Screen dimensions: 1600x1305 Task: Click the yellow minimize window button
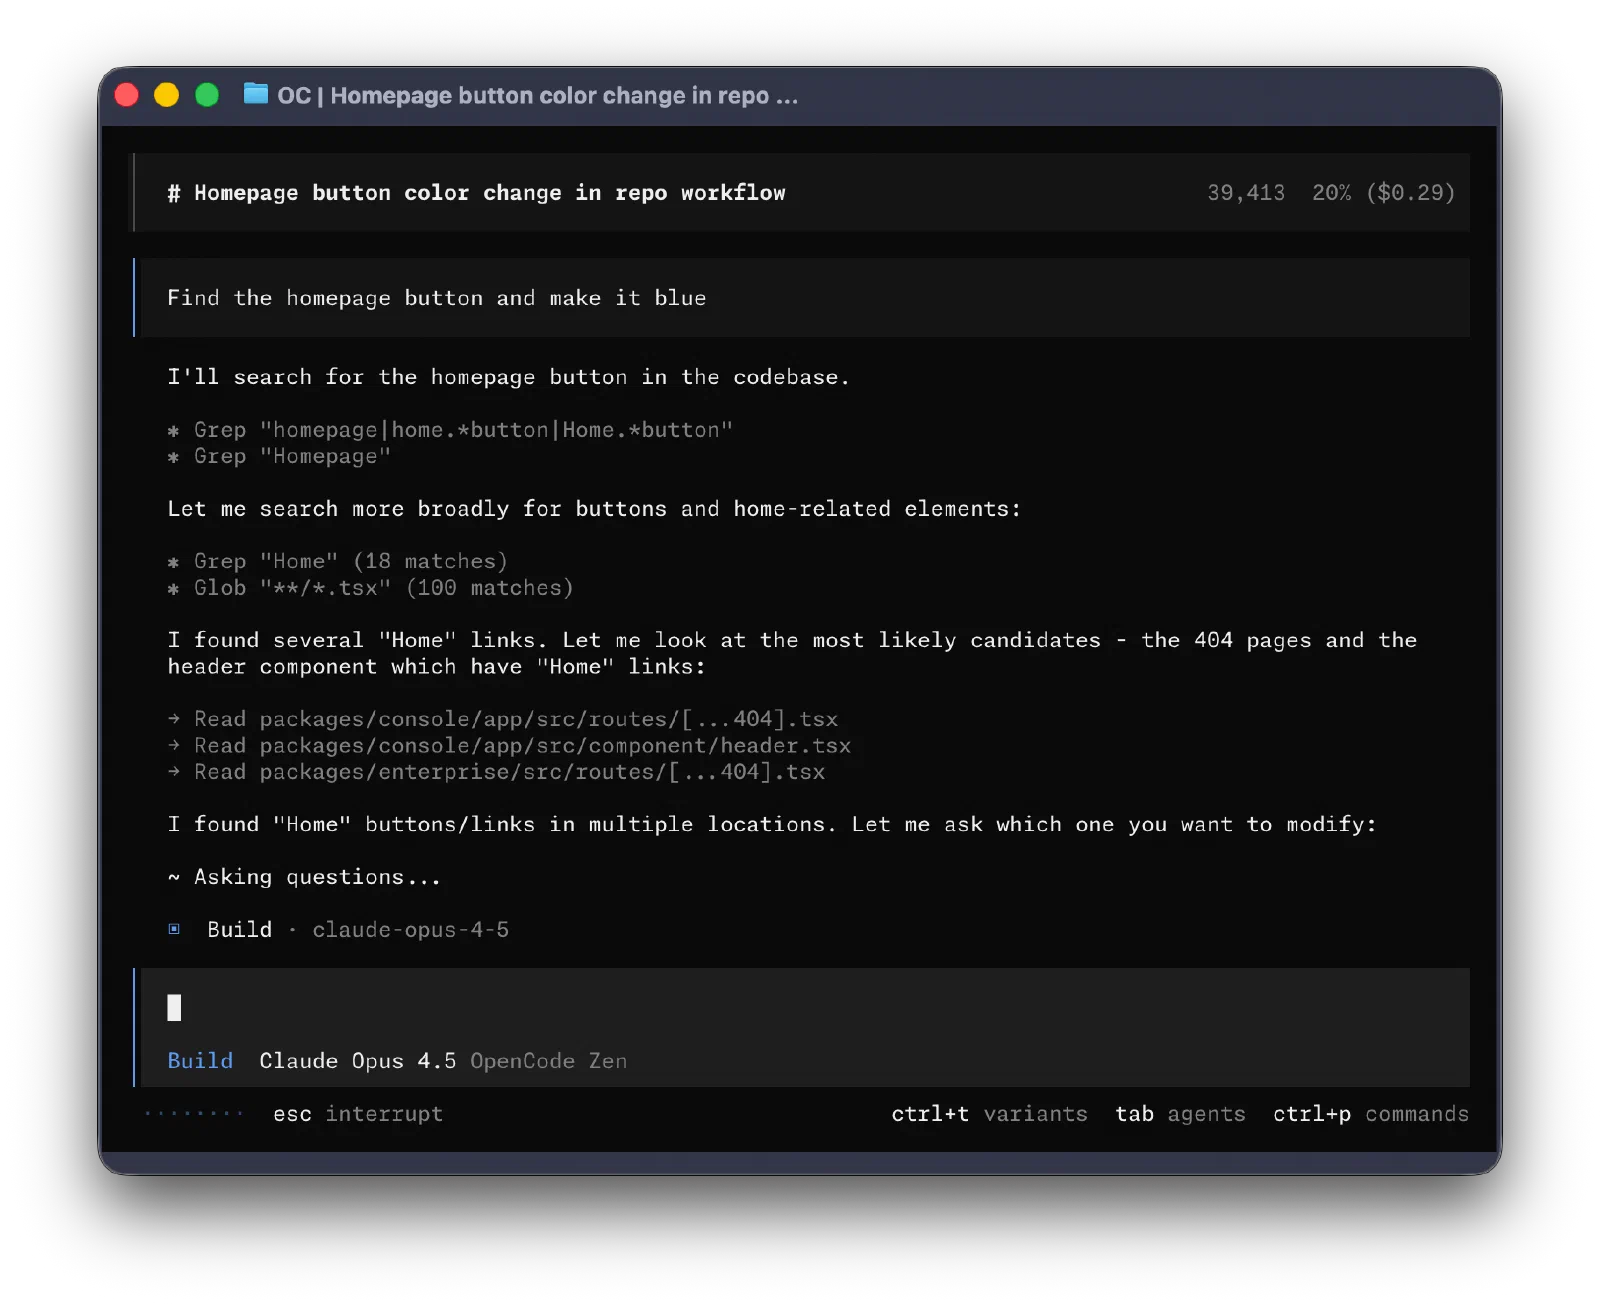[x=167, y=95]
